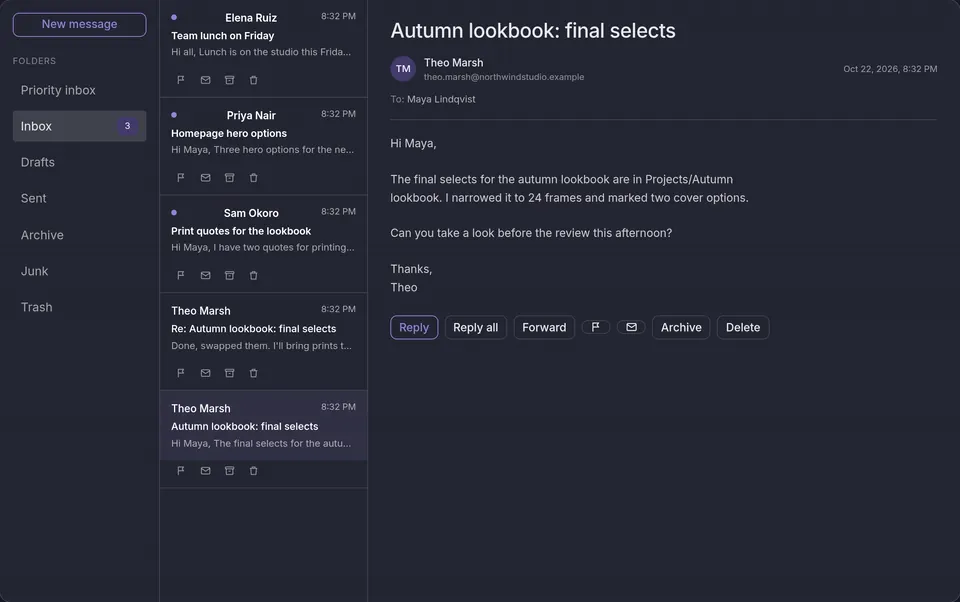Click sender email theo.marsh@northwindstudio.example
The height and width of the screenshot is (602, 960).
[504, 77]
